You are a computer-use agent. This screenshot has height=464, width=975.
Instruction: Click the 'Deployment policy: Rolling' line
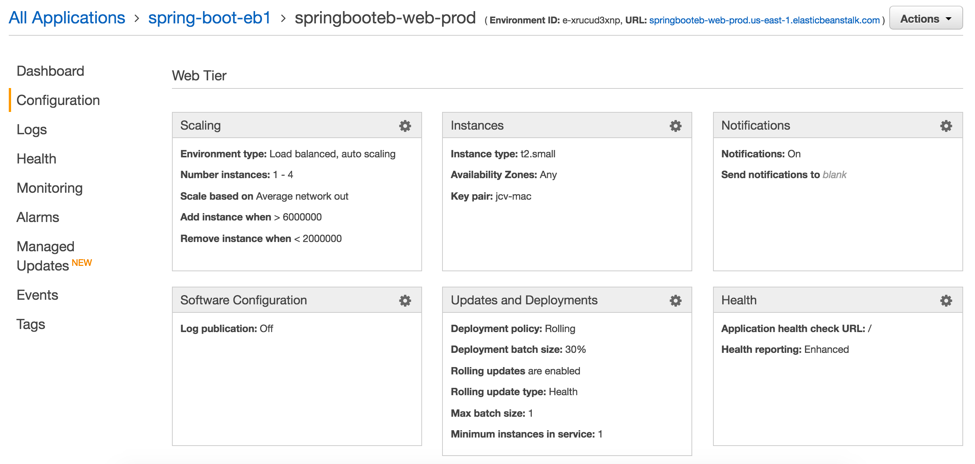pos(513,328)
